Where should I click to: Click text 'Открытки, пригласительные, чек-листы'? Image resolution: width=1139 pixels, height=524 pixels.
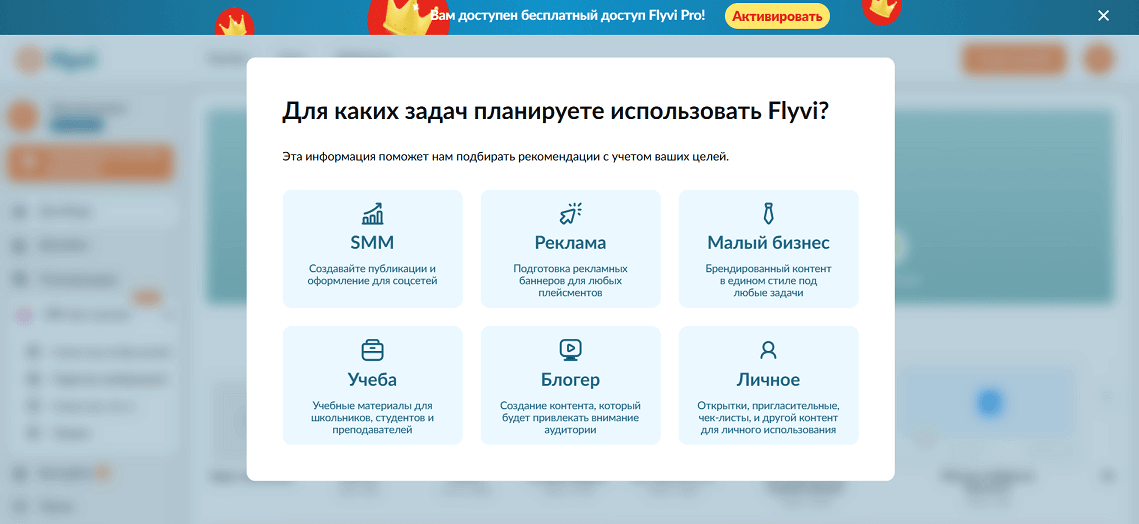769,411
